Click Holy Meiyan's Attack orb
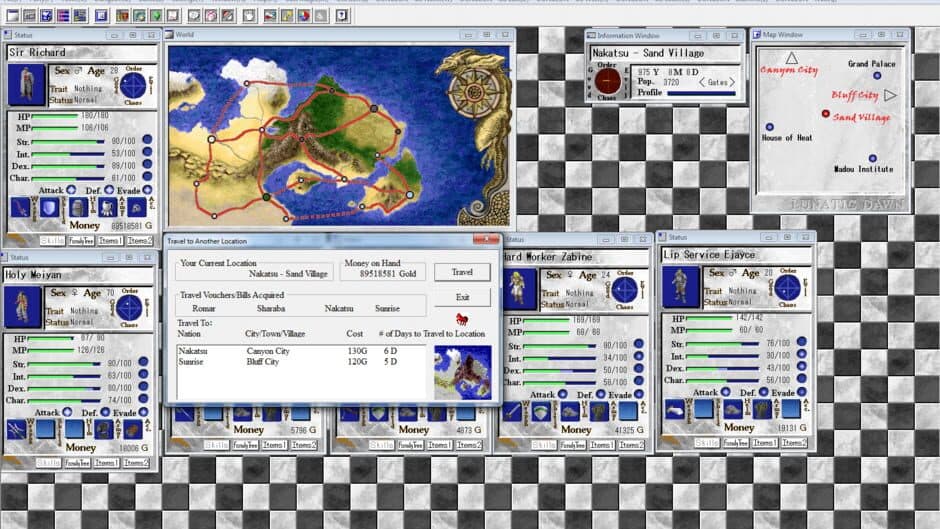Viewport: 940px width, 529px height. point(67,412)
